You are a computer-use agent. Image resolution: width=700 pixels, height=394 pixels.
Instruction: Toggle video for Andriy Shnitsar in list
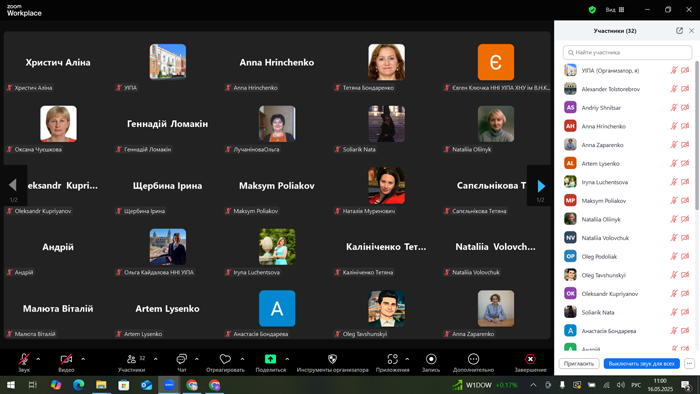click(685, 108)
